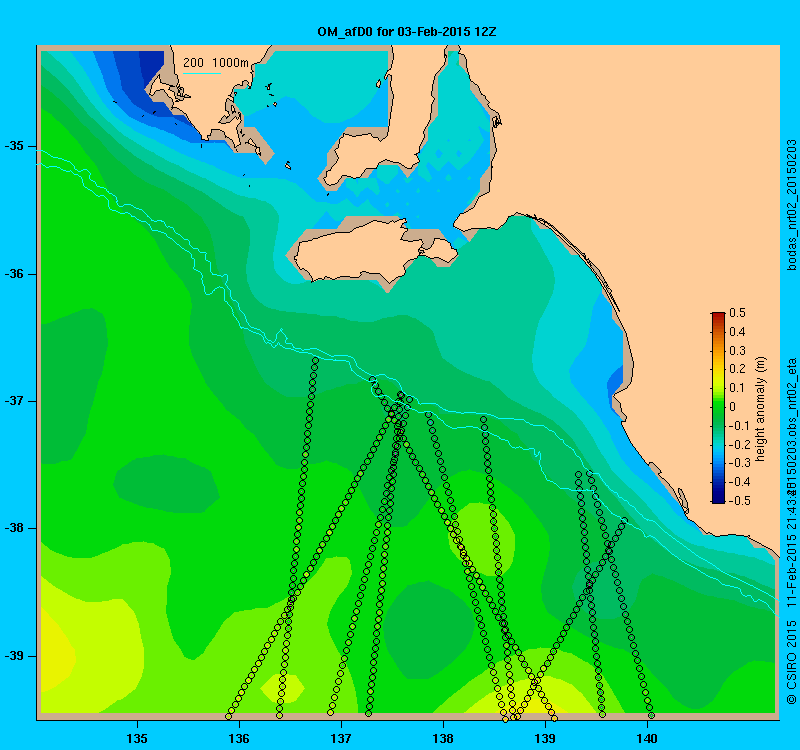Click the 'bodas_nrt02_20150203' vertical label
The image size is (800, 750).
point(791,205)
